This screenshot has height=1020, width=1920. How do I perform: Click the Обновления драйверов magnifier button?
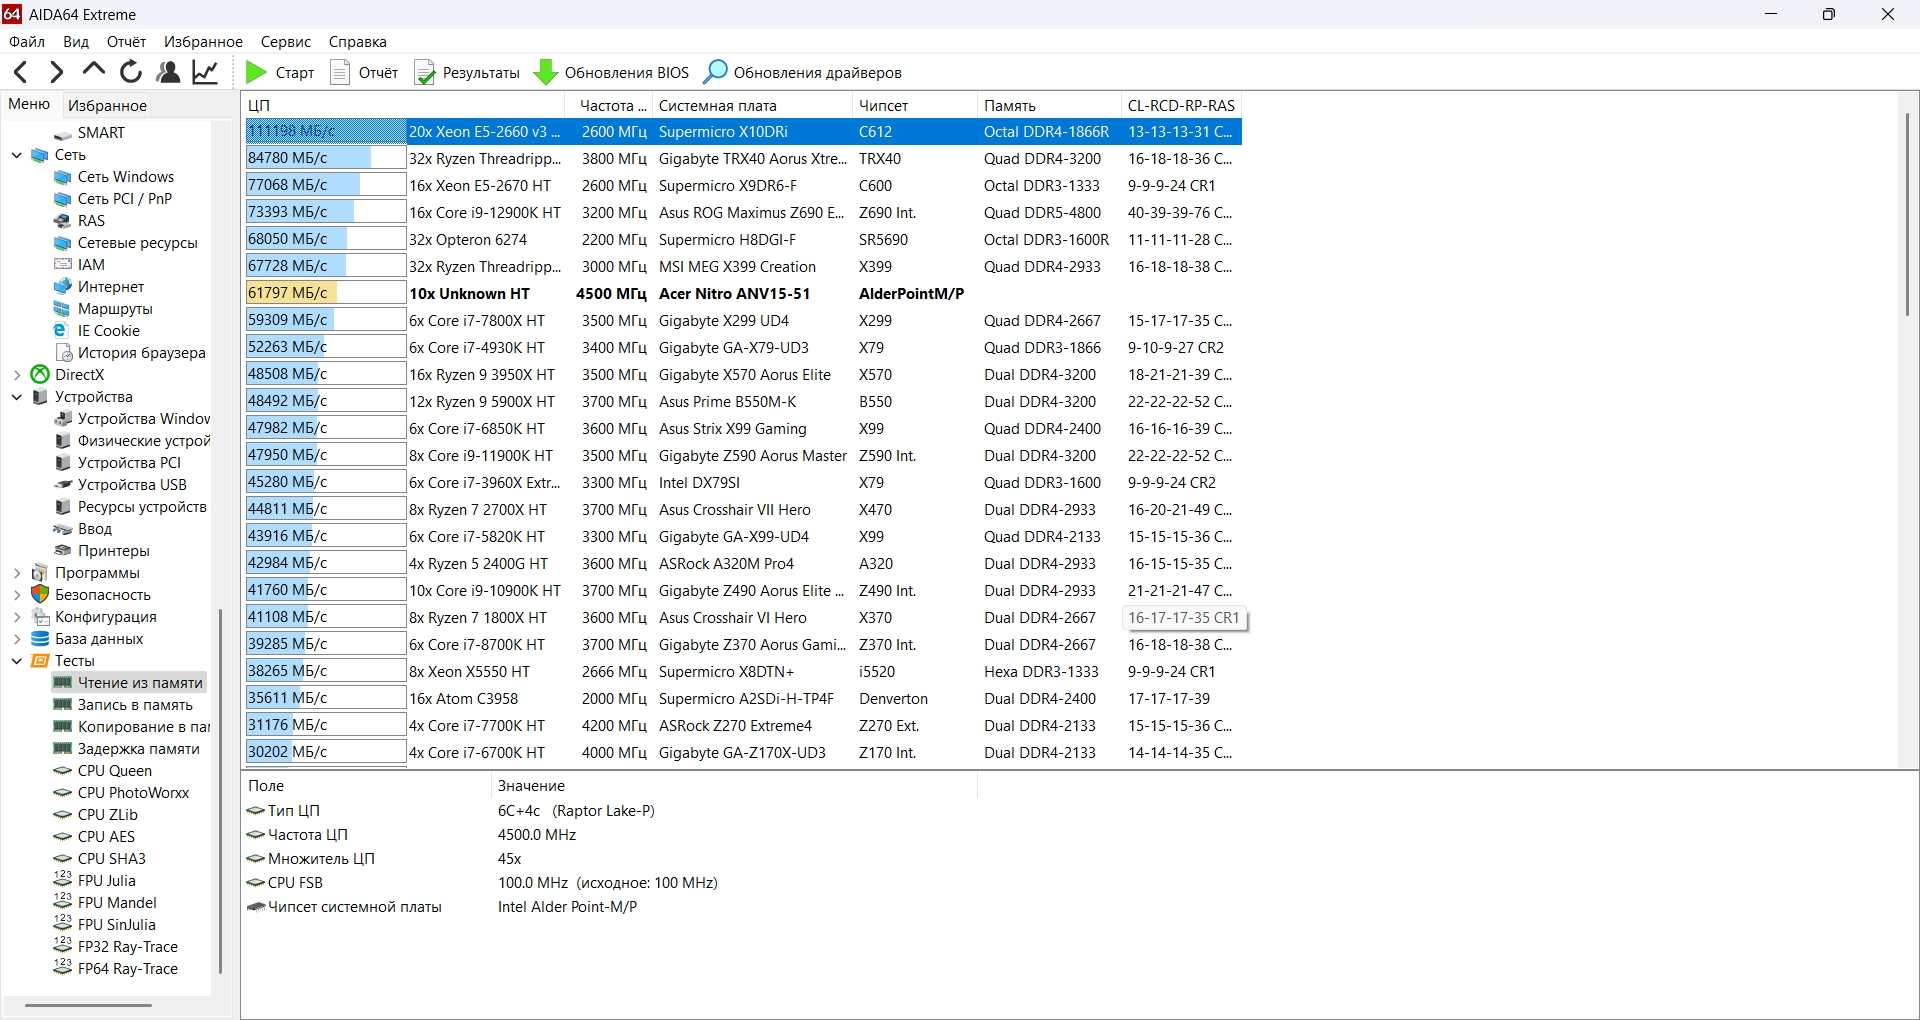point(803,72)
